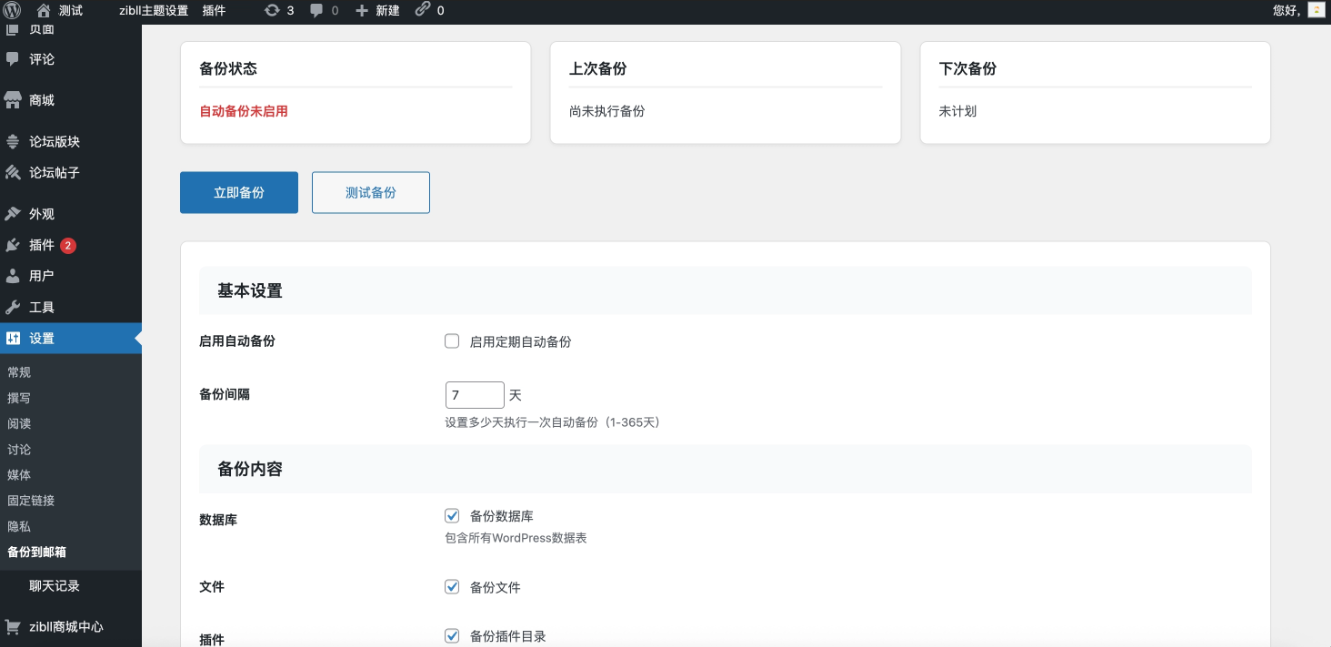Select the 工具 wrench icon in sidebar
The image size is (1331, 647).
pyautogui.click(x=12, y=306)
